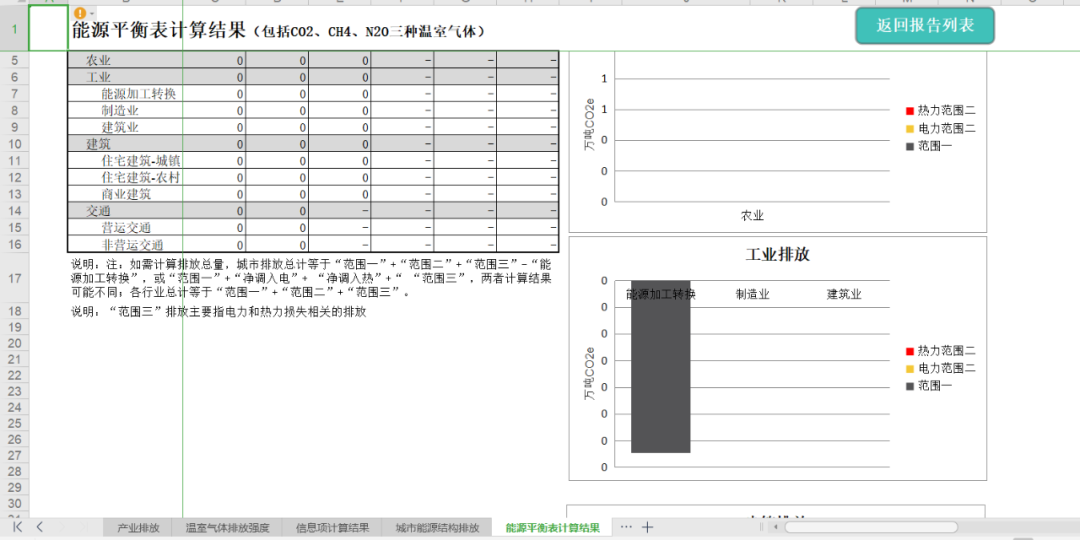Click the 交通 category row cell
Image resolution: width=1080 pixels, height=540 pixels.
coord(125,211)
